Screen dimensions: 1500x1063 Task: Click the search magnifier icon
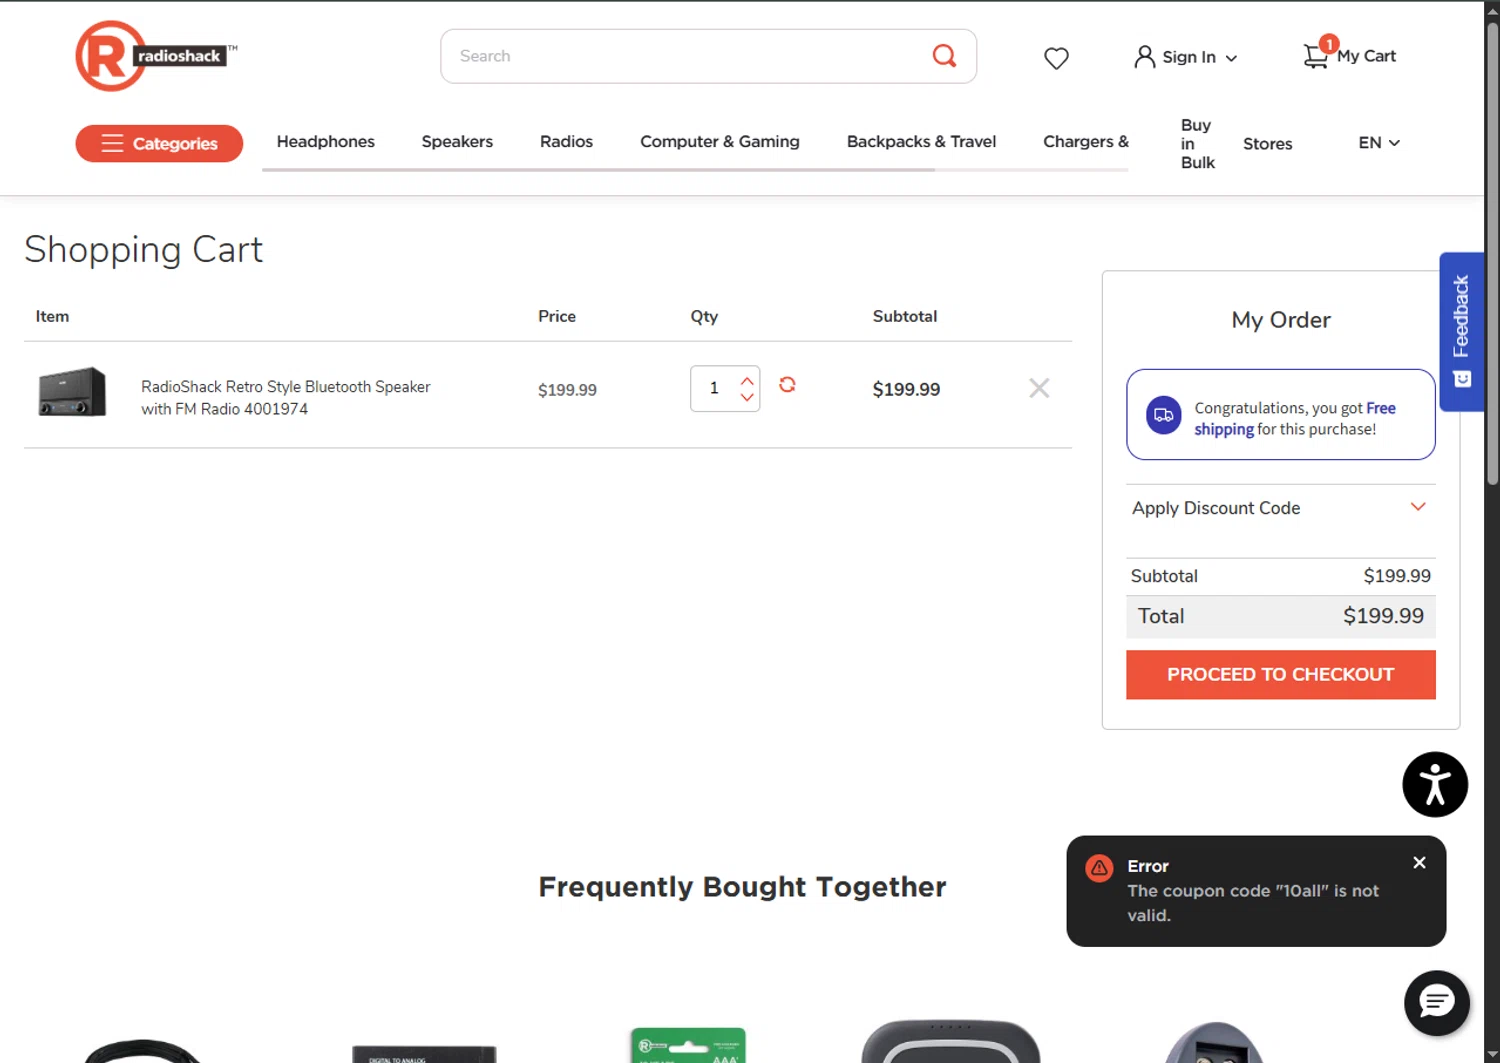coord(944,56)
